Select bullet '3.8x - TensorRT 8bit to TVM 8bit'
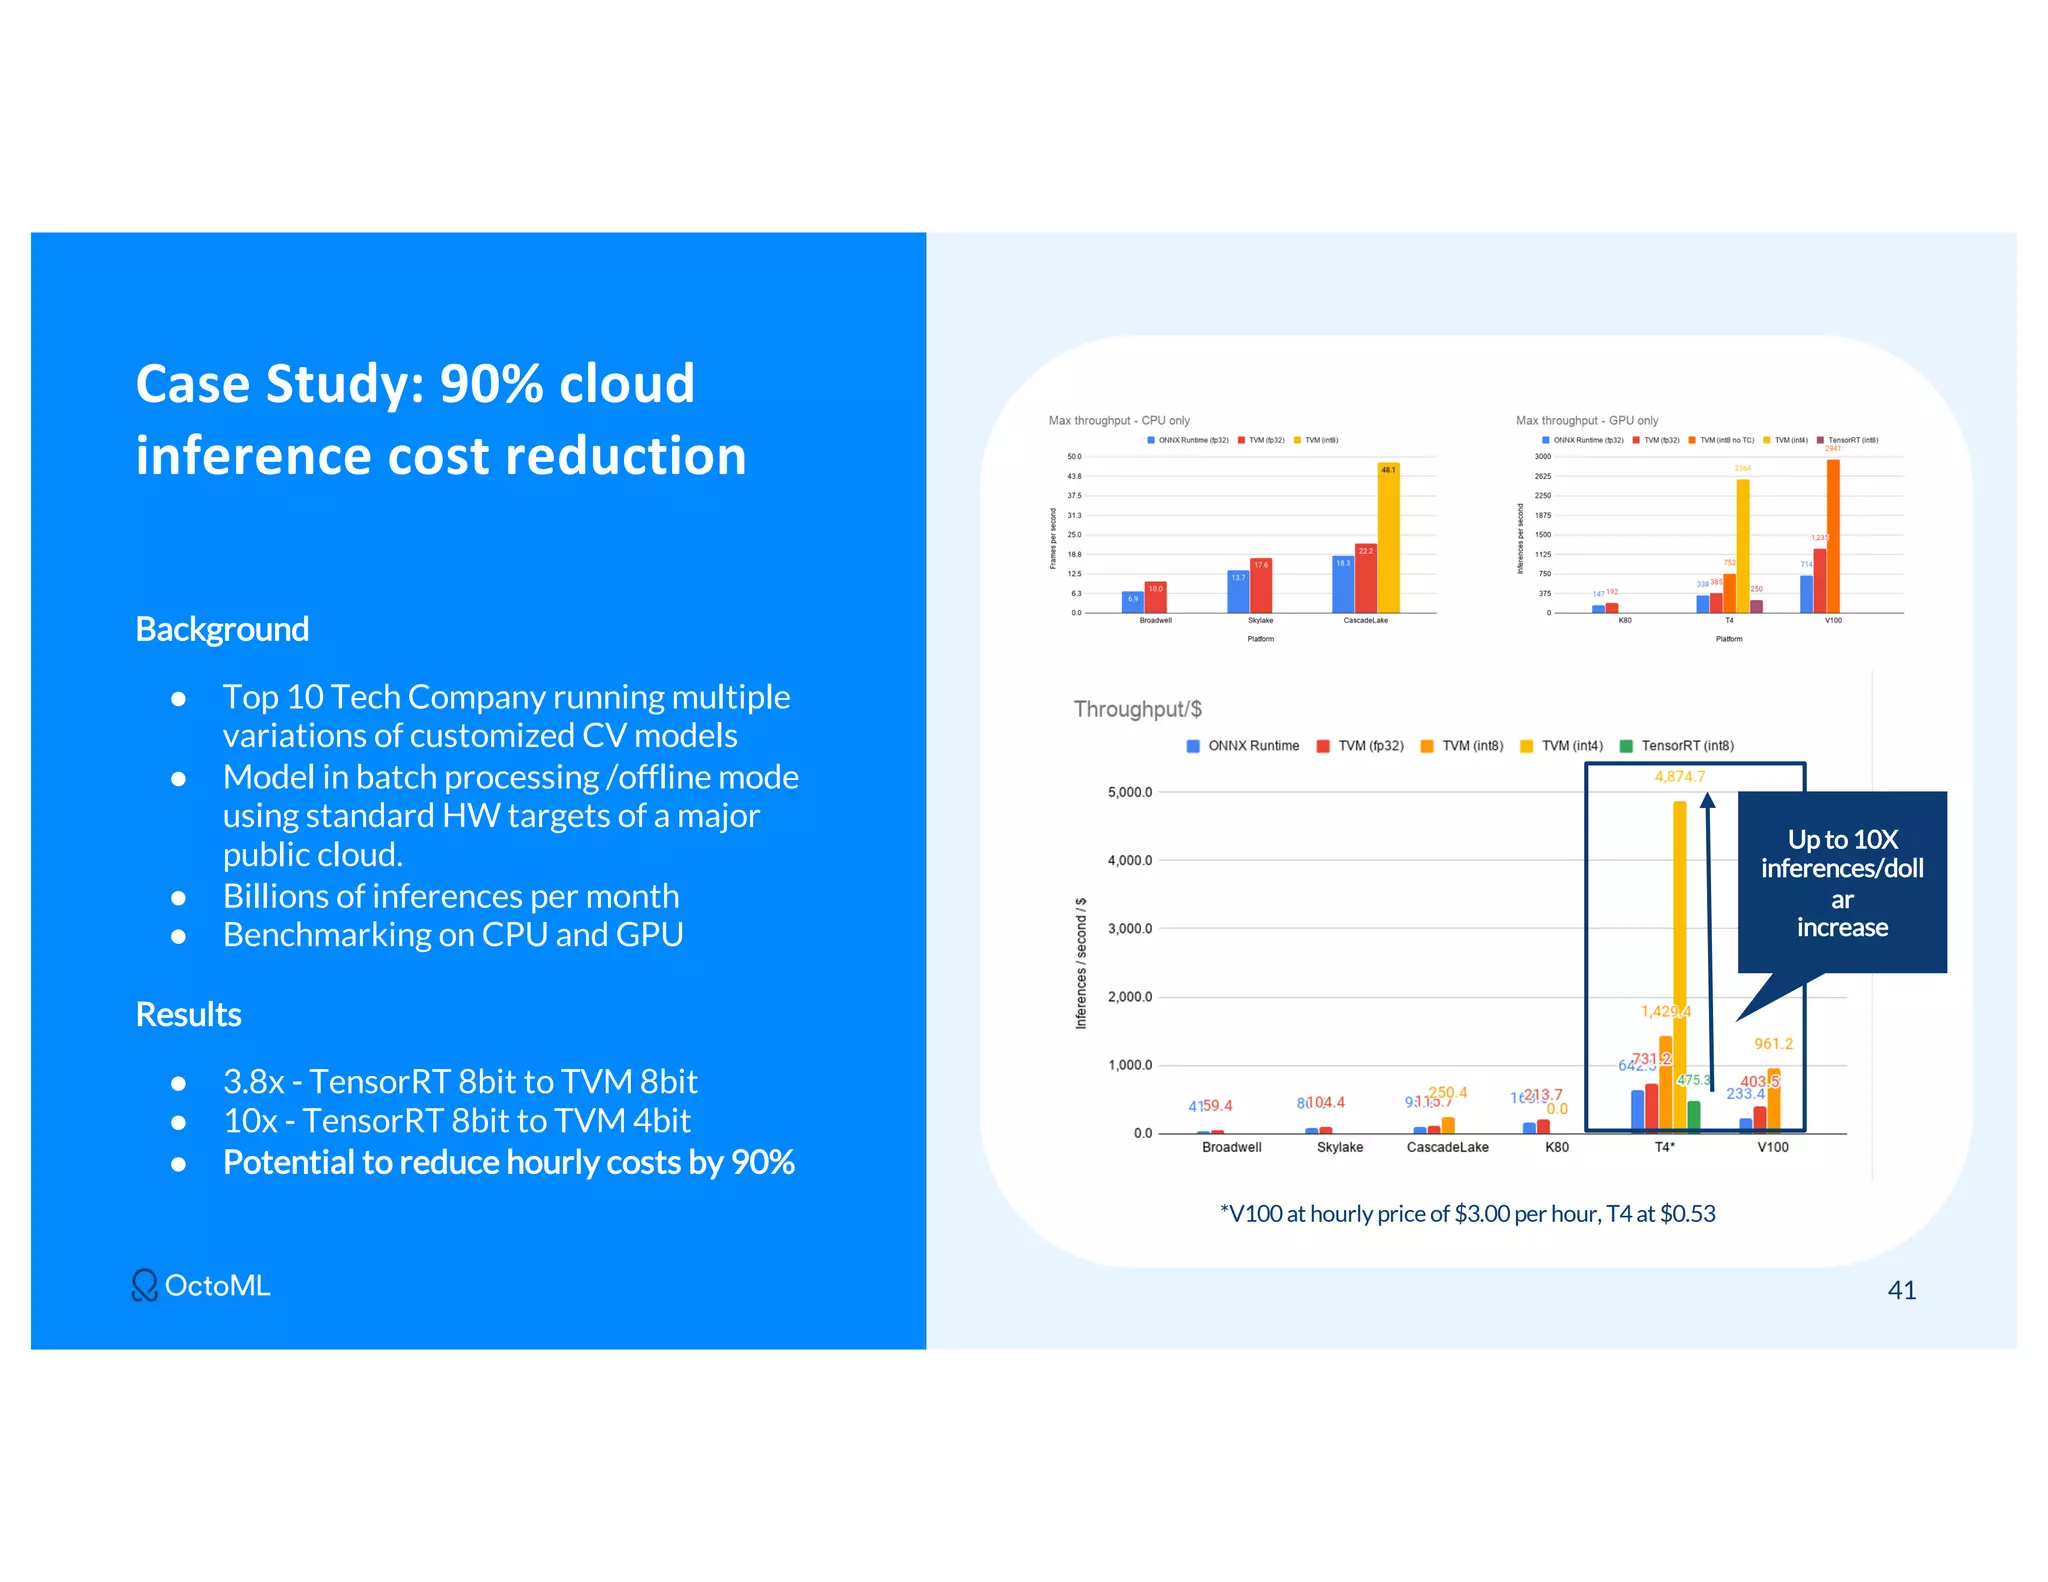2048x1582 pixels. tap(460, 1081)
